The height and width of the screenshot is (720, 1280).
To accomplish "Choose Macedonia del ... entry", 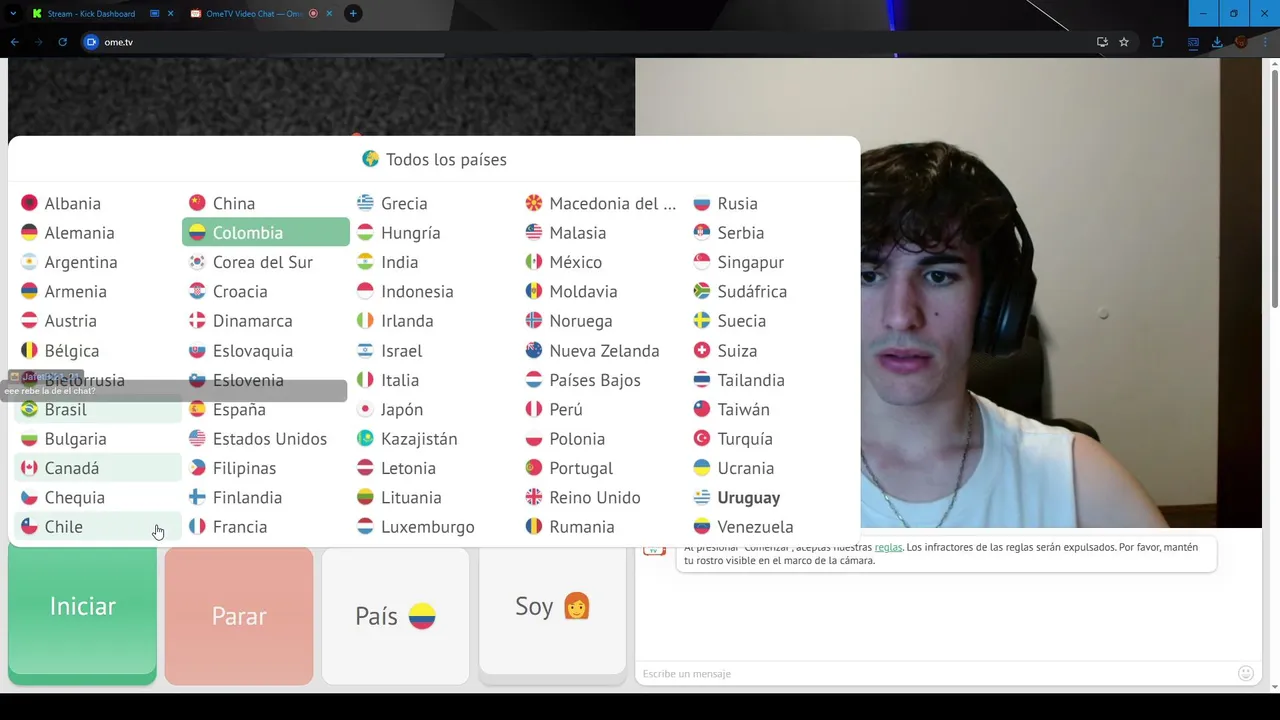I will (x=601, y=203).
